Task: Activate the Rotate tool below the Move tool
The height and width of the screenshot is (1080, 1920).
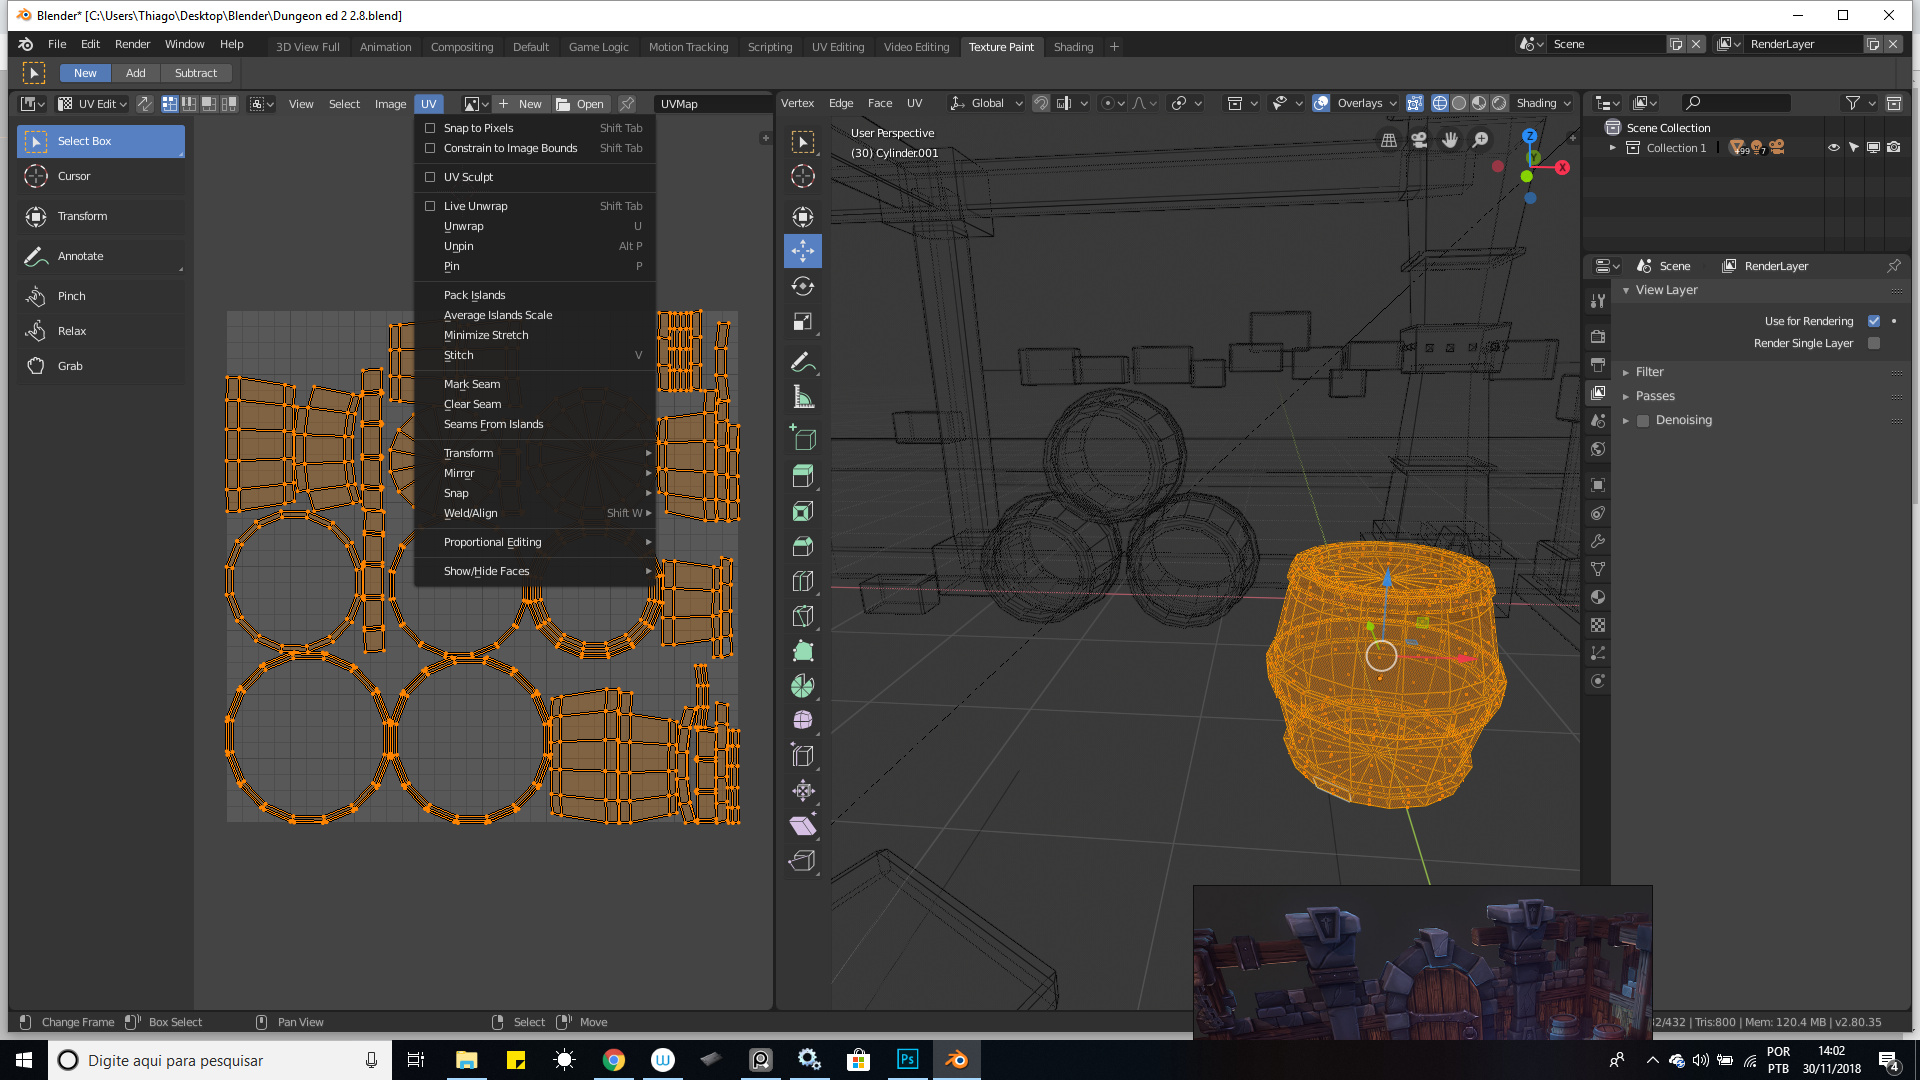Action: pyautogui.click(x=803, y=286)
